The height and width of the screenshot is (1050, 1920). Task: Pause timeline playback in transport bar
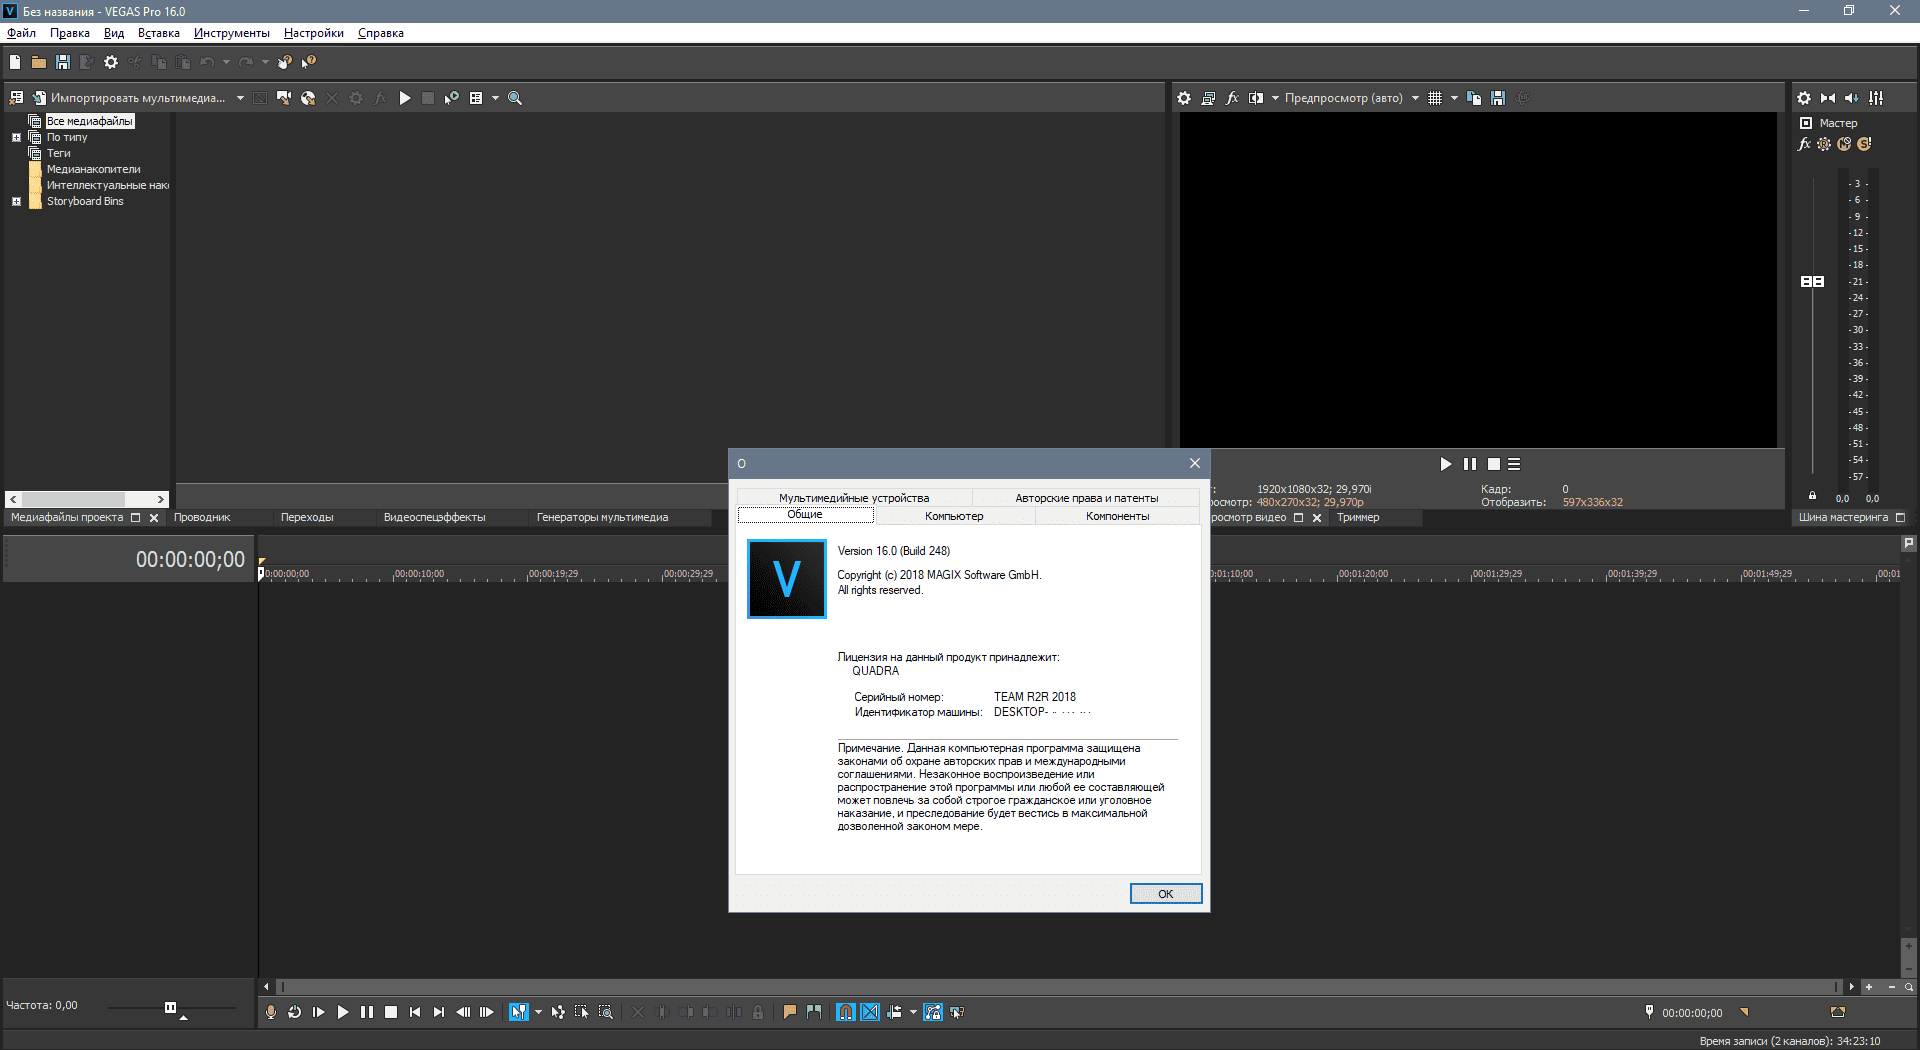(x=367, y=1012)
